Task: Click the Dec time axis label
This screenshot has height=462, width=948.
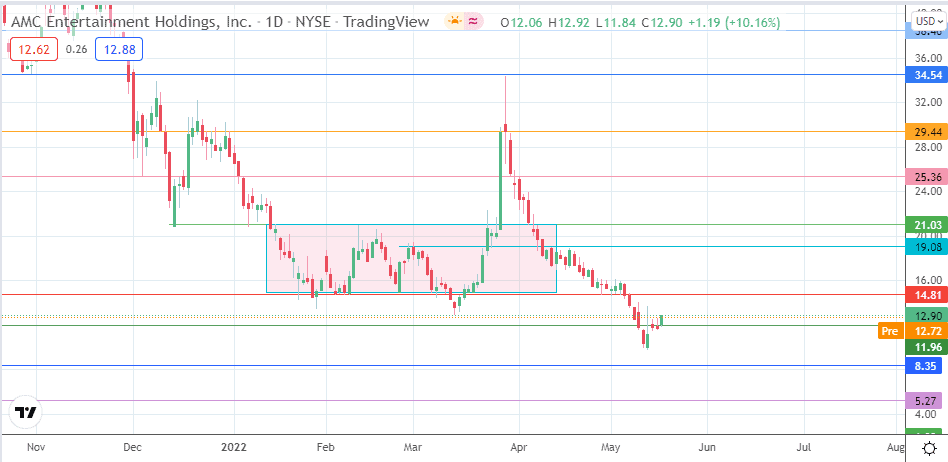Action: tap(132, 447)
